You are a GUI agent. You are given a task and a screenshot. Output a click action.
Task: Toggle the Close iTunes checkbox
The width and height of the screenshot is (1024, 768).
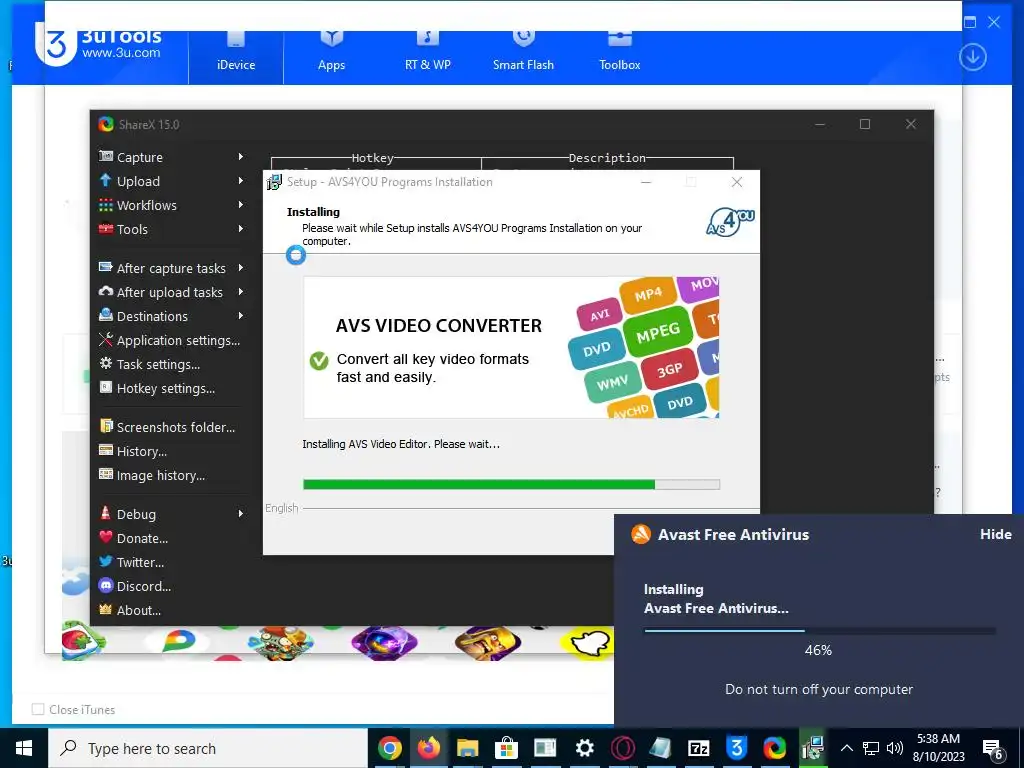coord(39,709)
